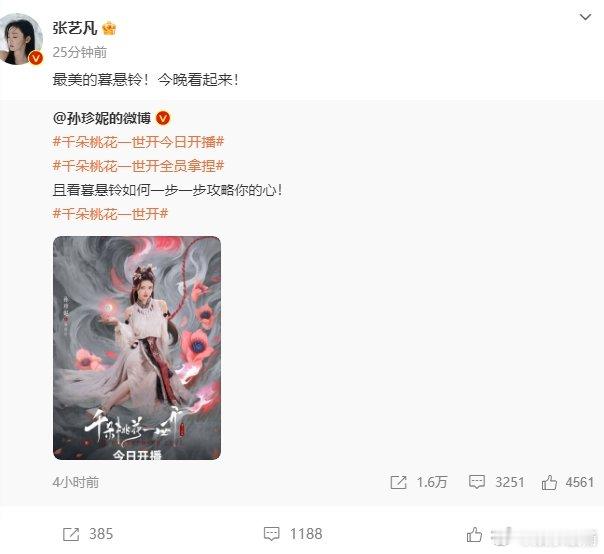Enlarge the drama poster image
This screenshot has height=554, width=604.
click(x=137, y=348)
